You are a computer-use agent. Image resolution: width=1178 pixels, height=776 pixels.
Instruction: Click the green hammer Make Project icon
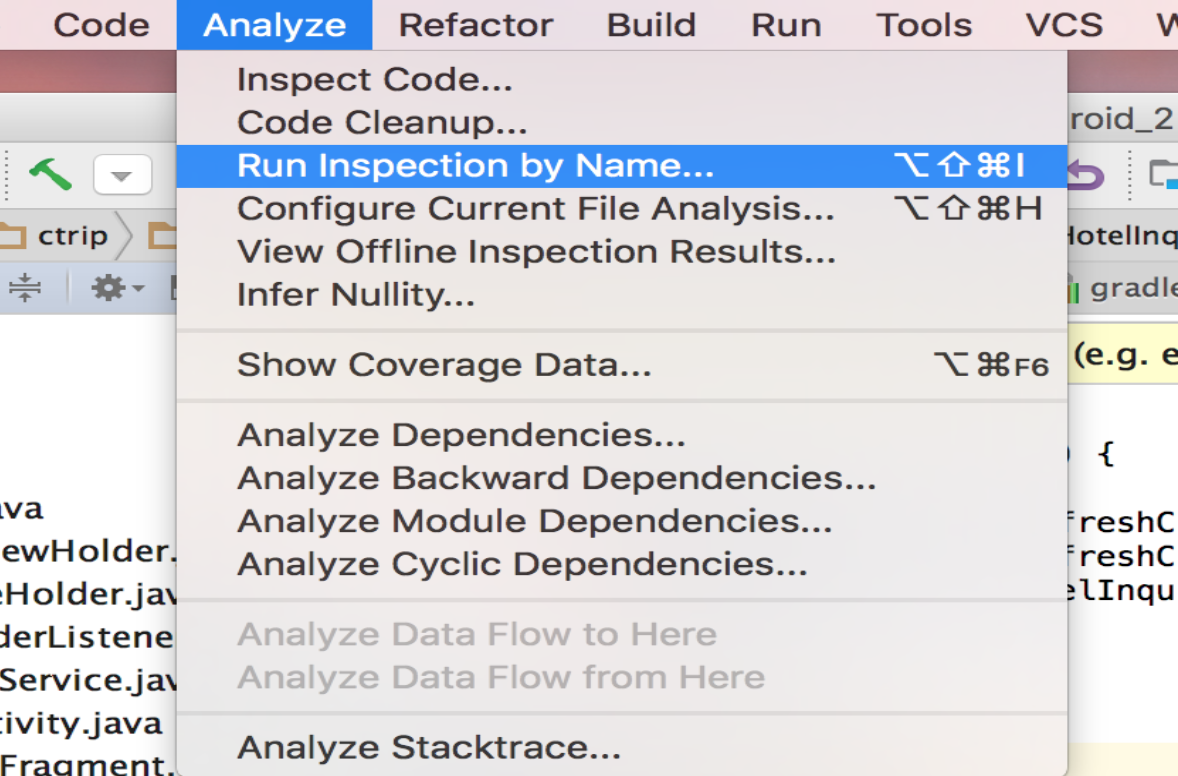click(49, 175)
